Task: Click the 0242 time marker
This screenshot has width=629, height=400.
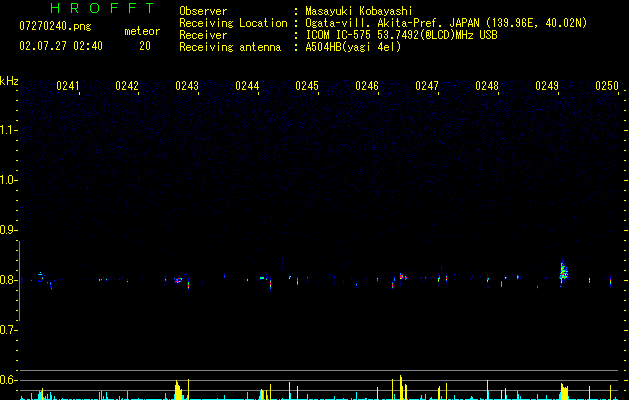Action: coord(127,86)
